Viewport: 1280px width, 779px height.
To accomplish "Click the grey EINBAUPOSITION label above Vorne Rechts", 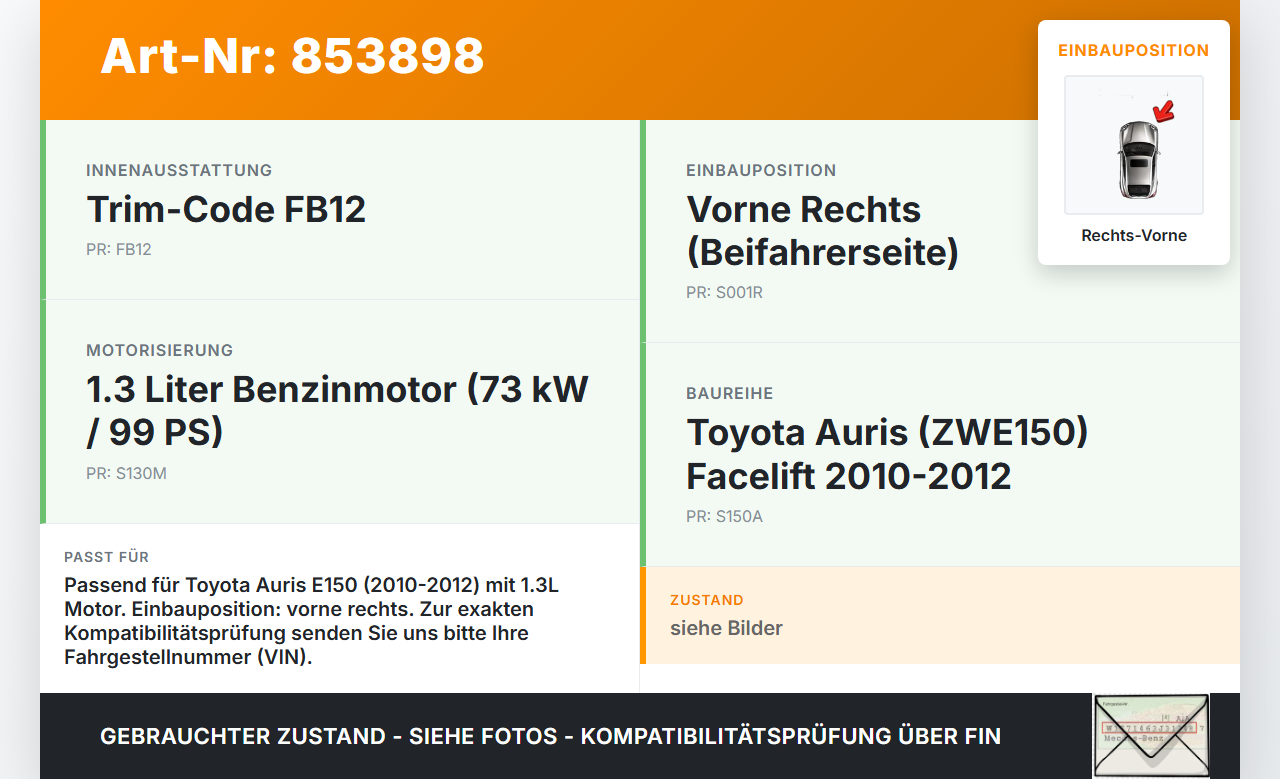I will pyautogui.click(x=761, y=170).
